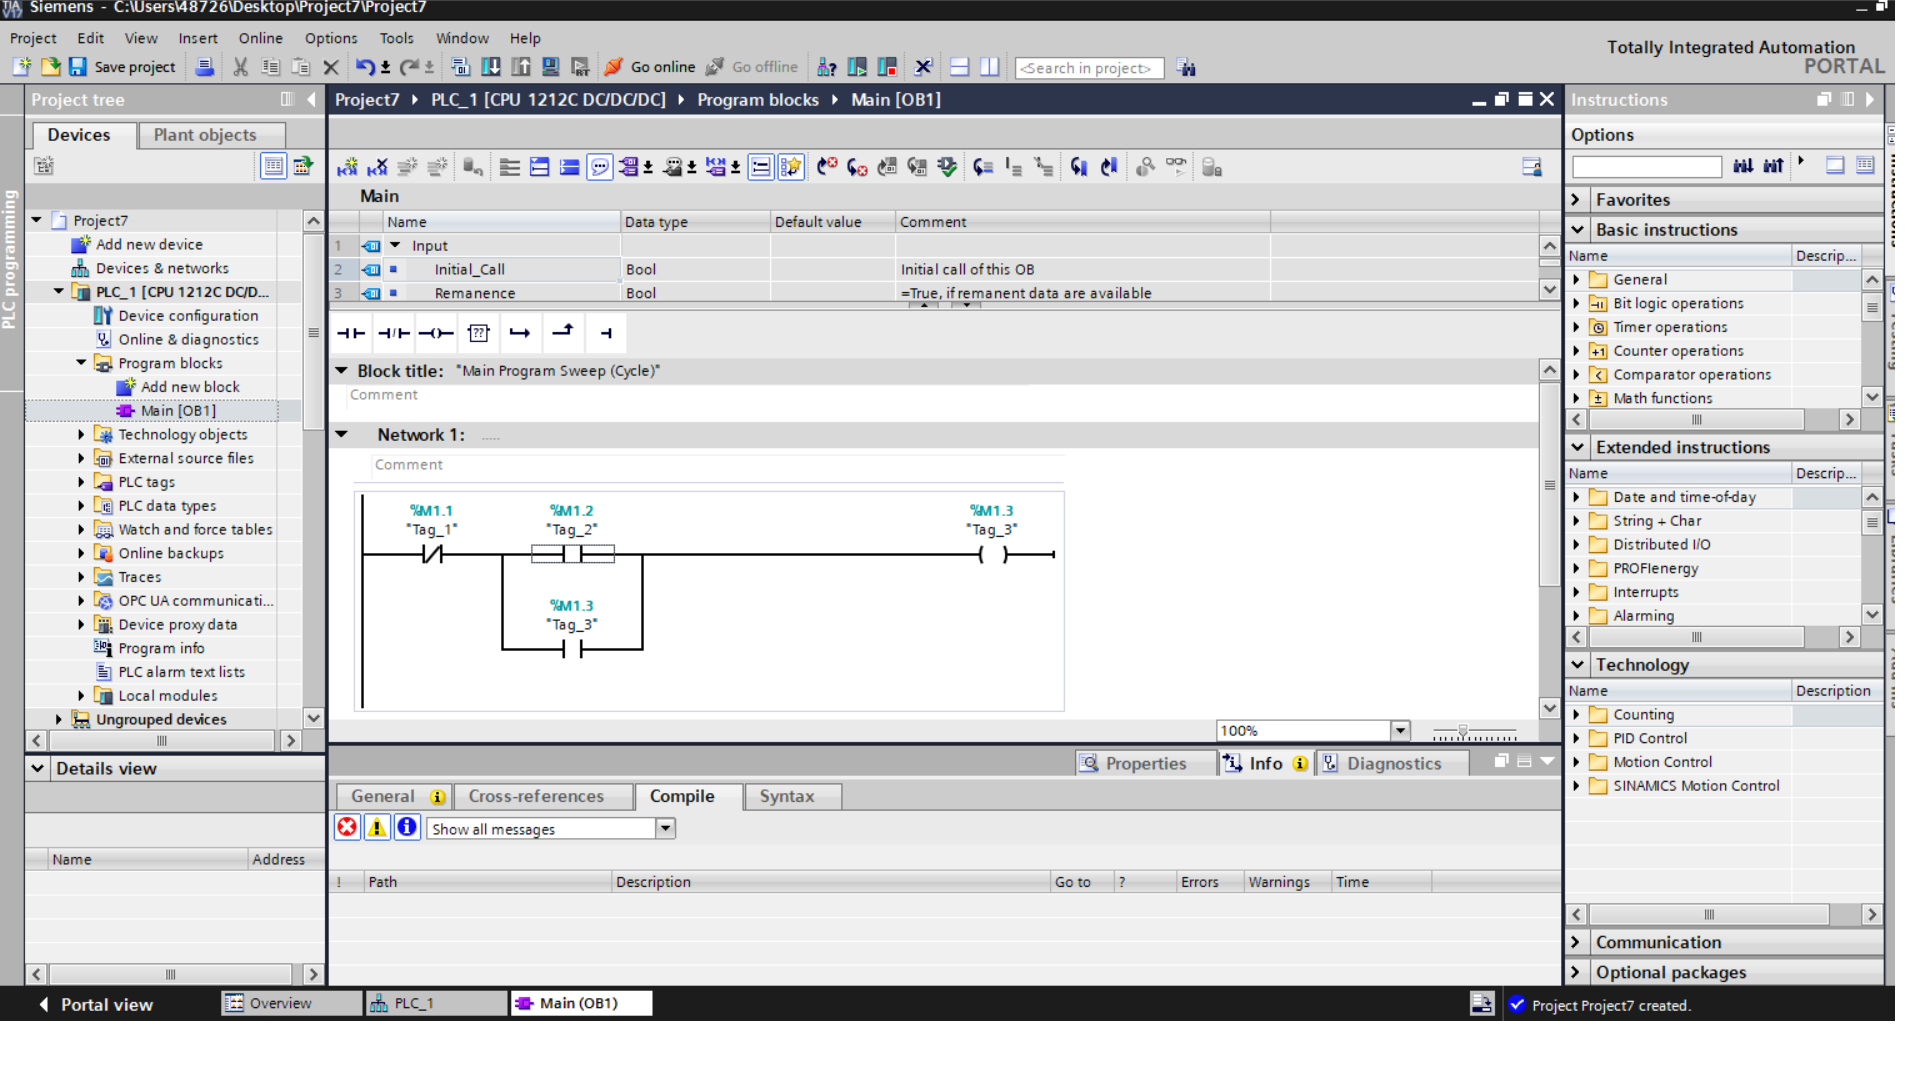The height and width of the screenshot is (1080, 1920).
Task: Open the Show all messages dropdown
Action: [x=665, y=828]
